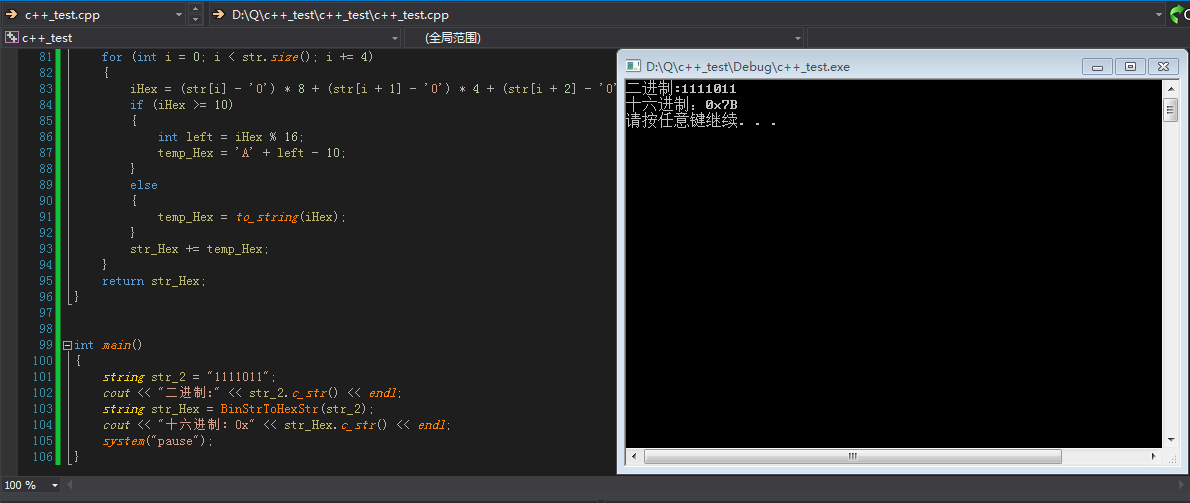Screen dimensions: 1190x503
Task: Click console vertical scrollbar down arrow
Action: point(1170,441)
